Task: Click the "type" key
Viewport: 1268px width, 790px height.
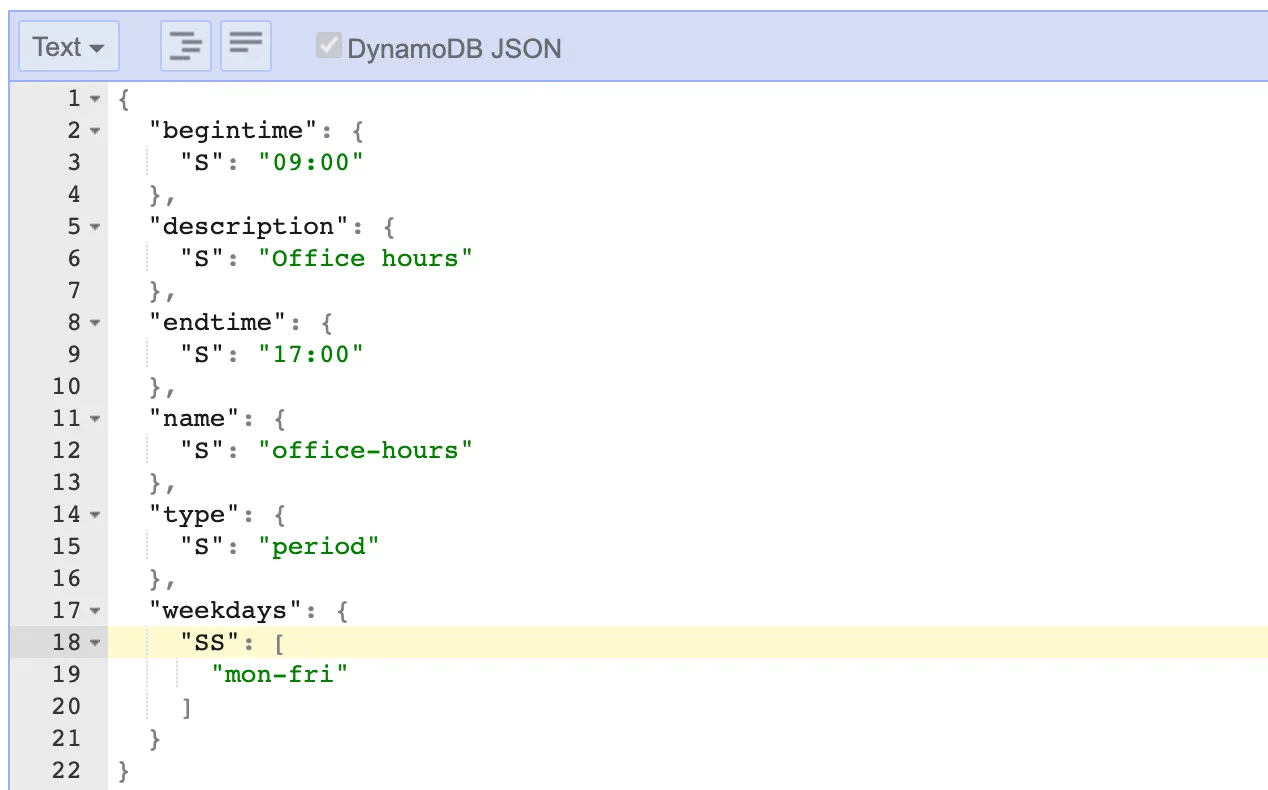Action: pyautogui.click(x=195, y=514)
